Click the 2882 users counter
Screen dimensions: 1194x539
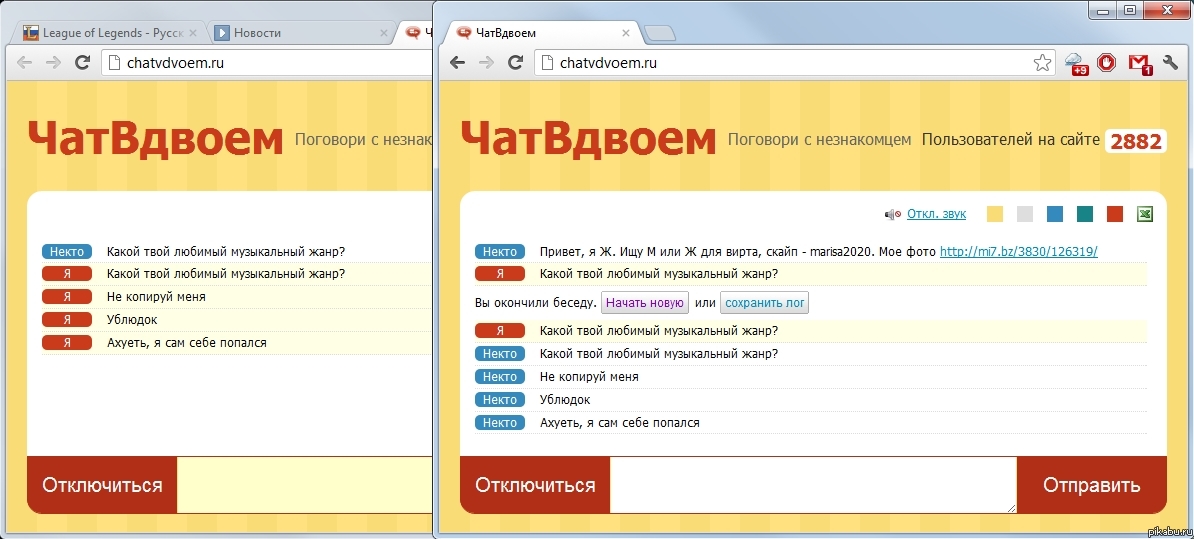click(1135, 141)
